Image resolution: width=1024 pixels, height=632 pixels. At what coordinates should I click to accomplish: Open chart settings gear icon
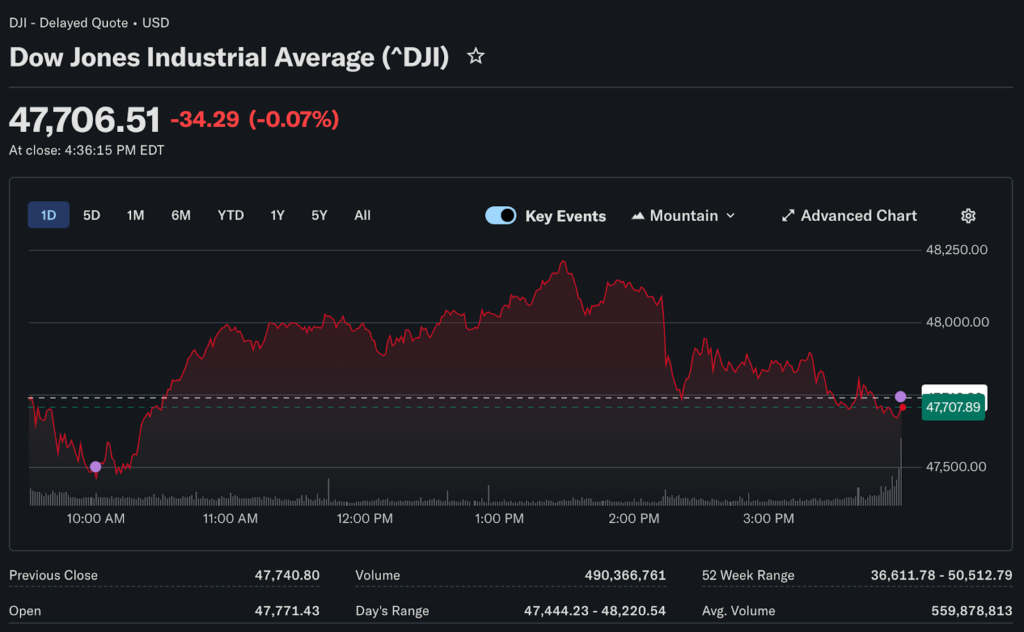point(967,216)
